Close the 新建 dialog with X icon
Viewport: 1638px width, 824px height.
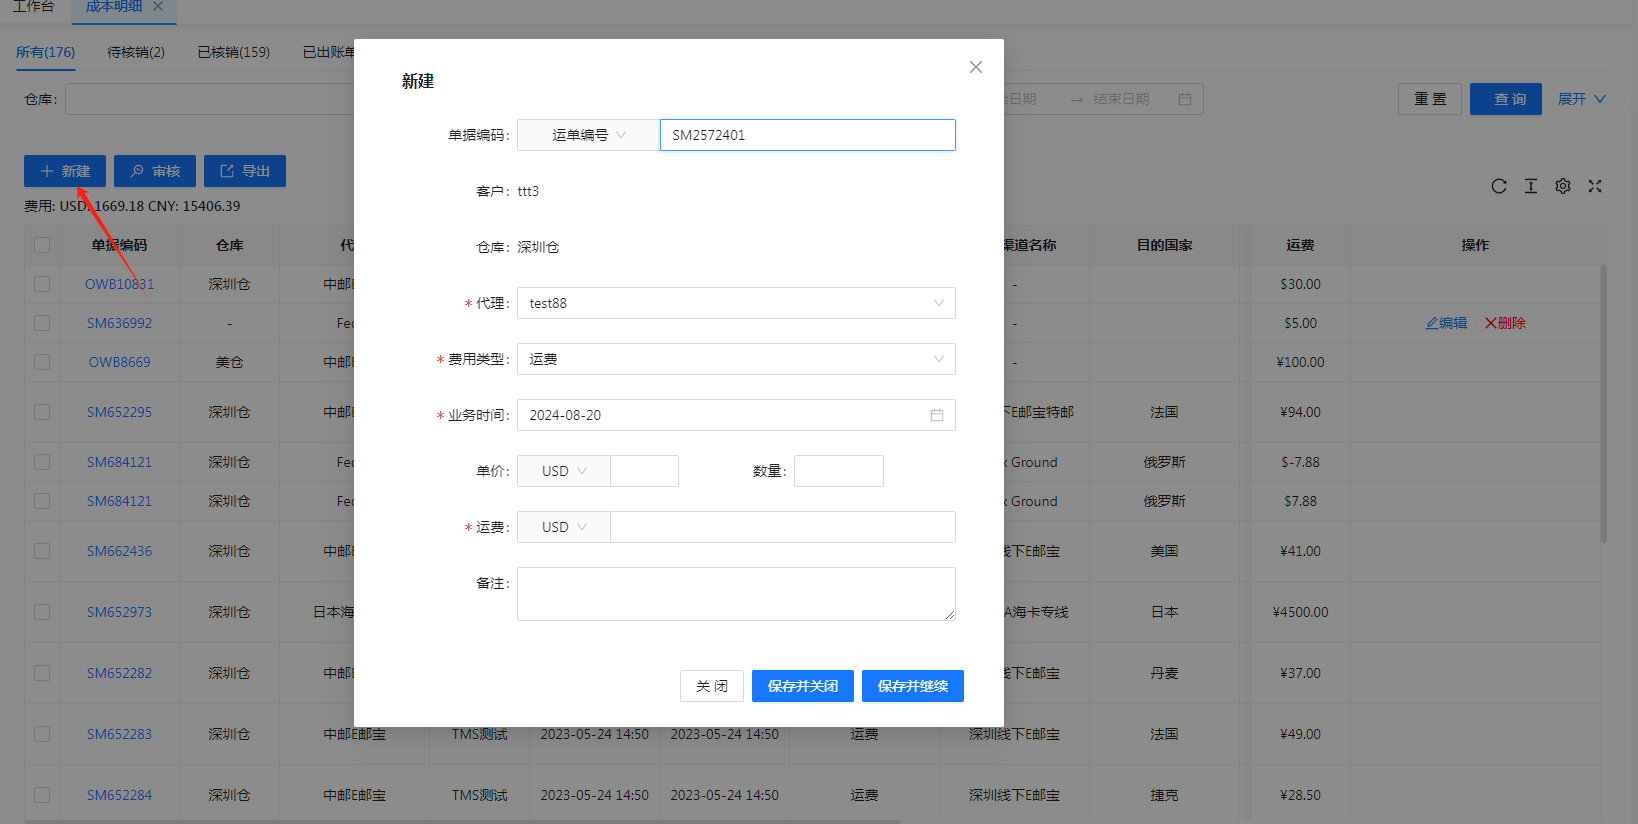975,67
